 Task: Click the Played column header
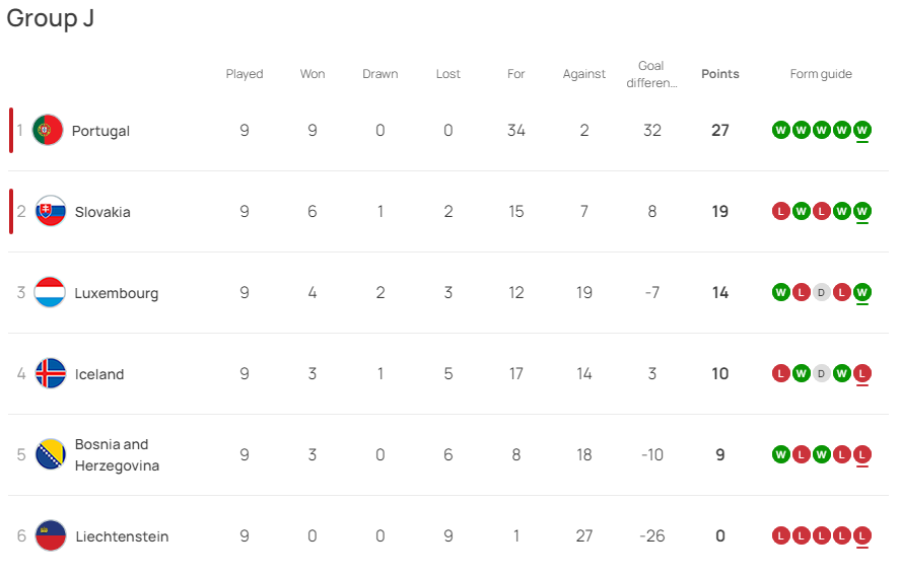point(244,73)
